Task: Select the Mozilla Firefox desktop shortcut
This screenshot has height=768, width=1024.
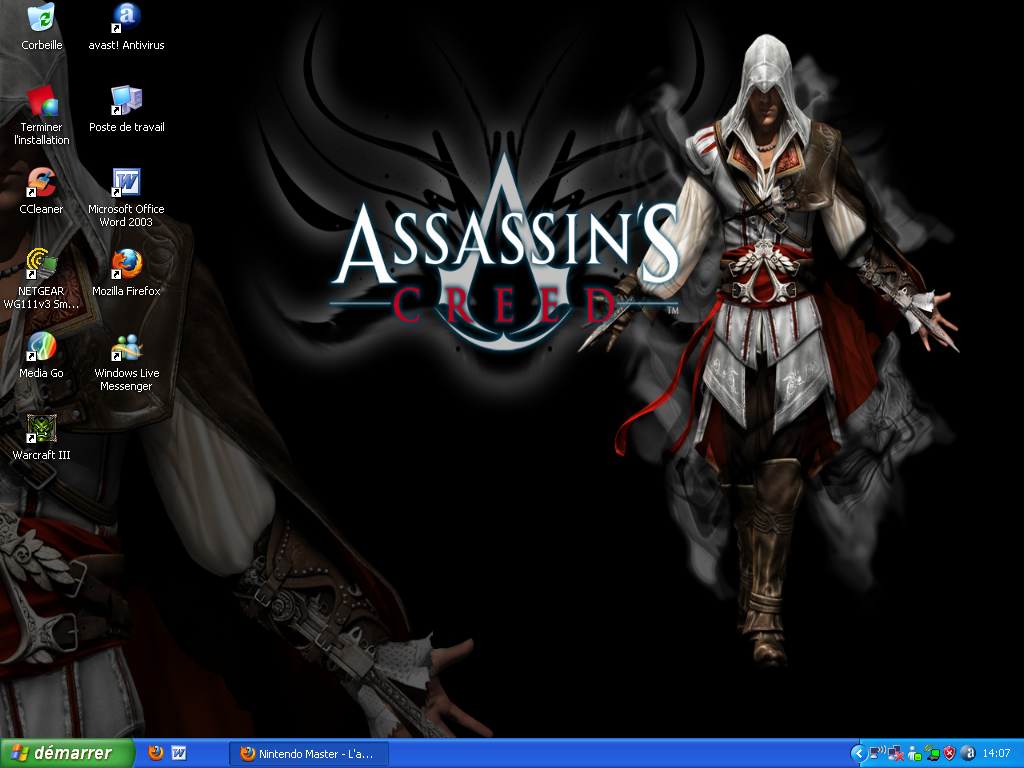Action: tap(126, 273)
